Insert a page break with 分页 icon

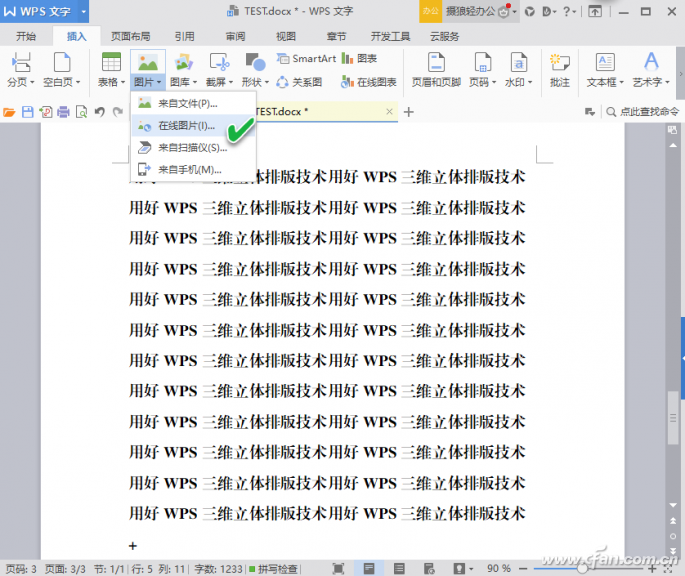[x=21, y=62]
